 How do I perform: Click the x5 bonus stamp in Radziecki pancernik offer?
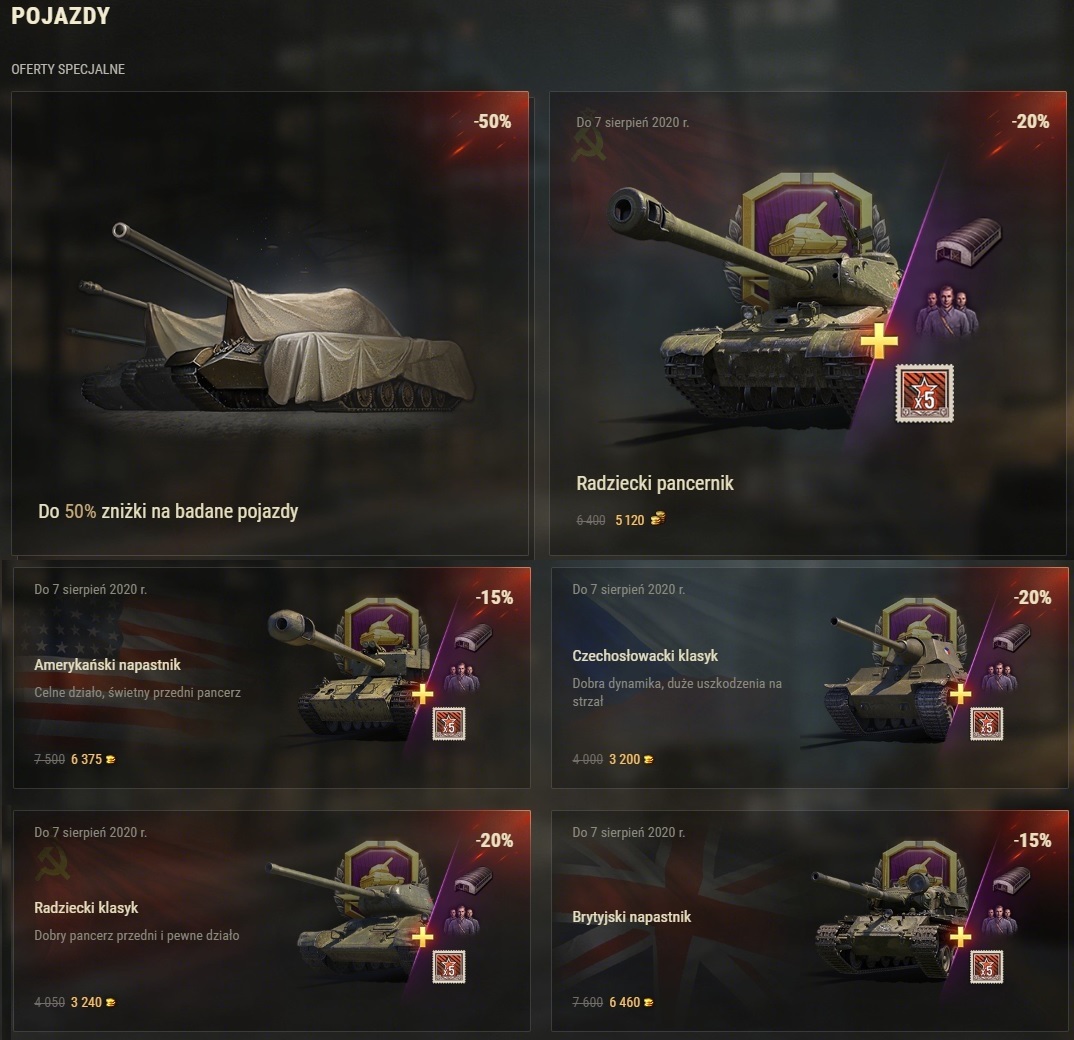(x=925, y=393)
